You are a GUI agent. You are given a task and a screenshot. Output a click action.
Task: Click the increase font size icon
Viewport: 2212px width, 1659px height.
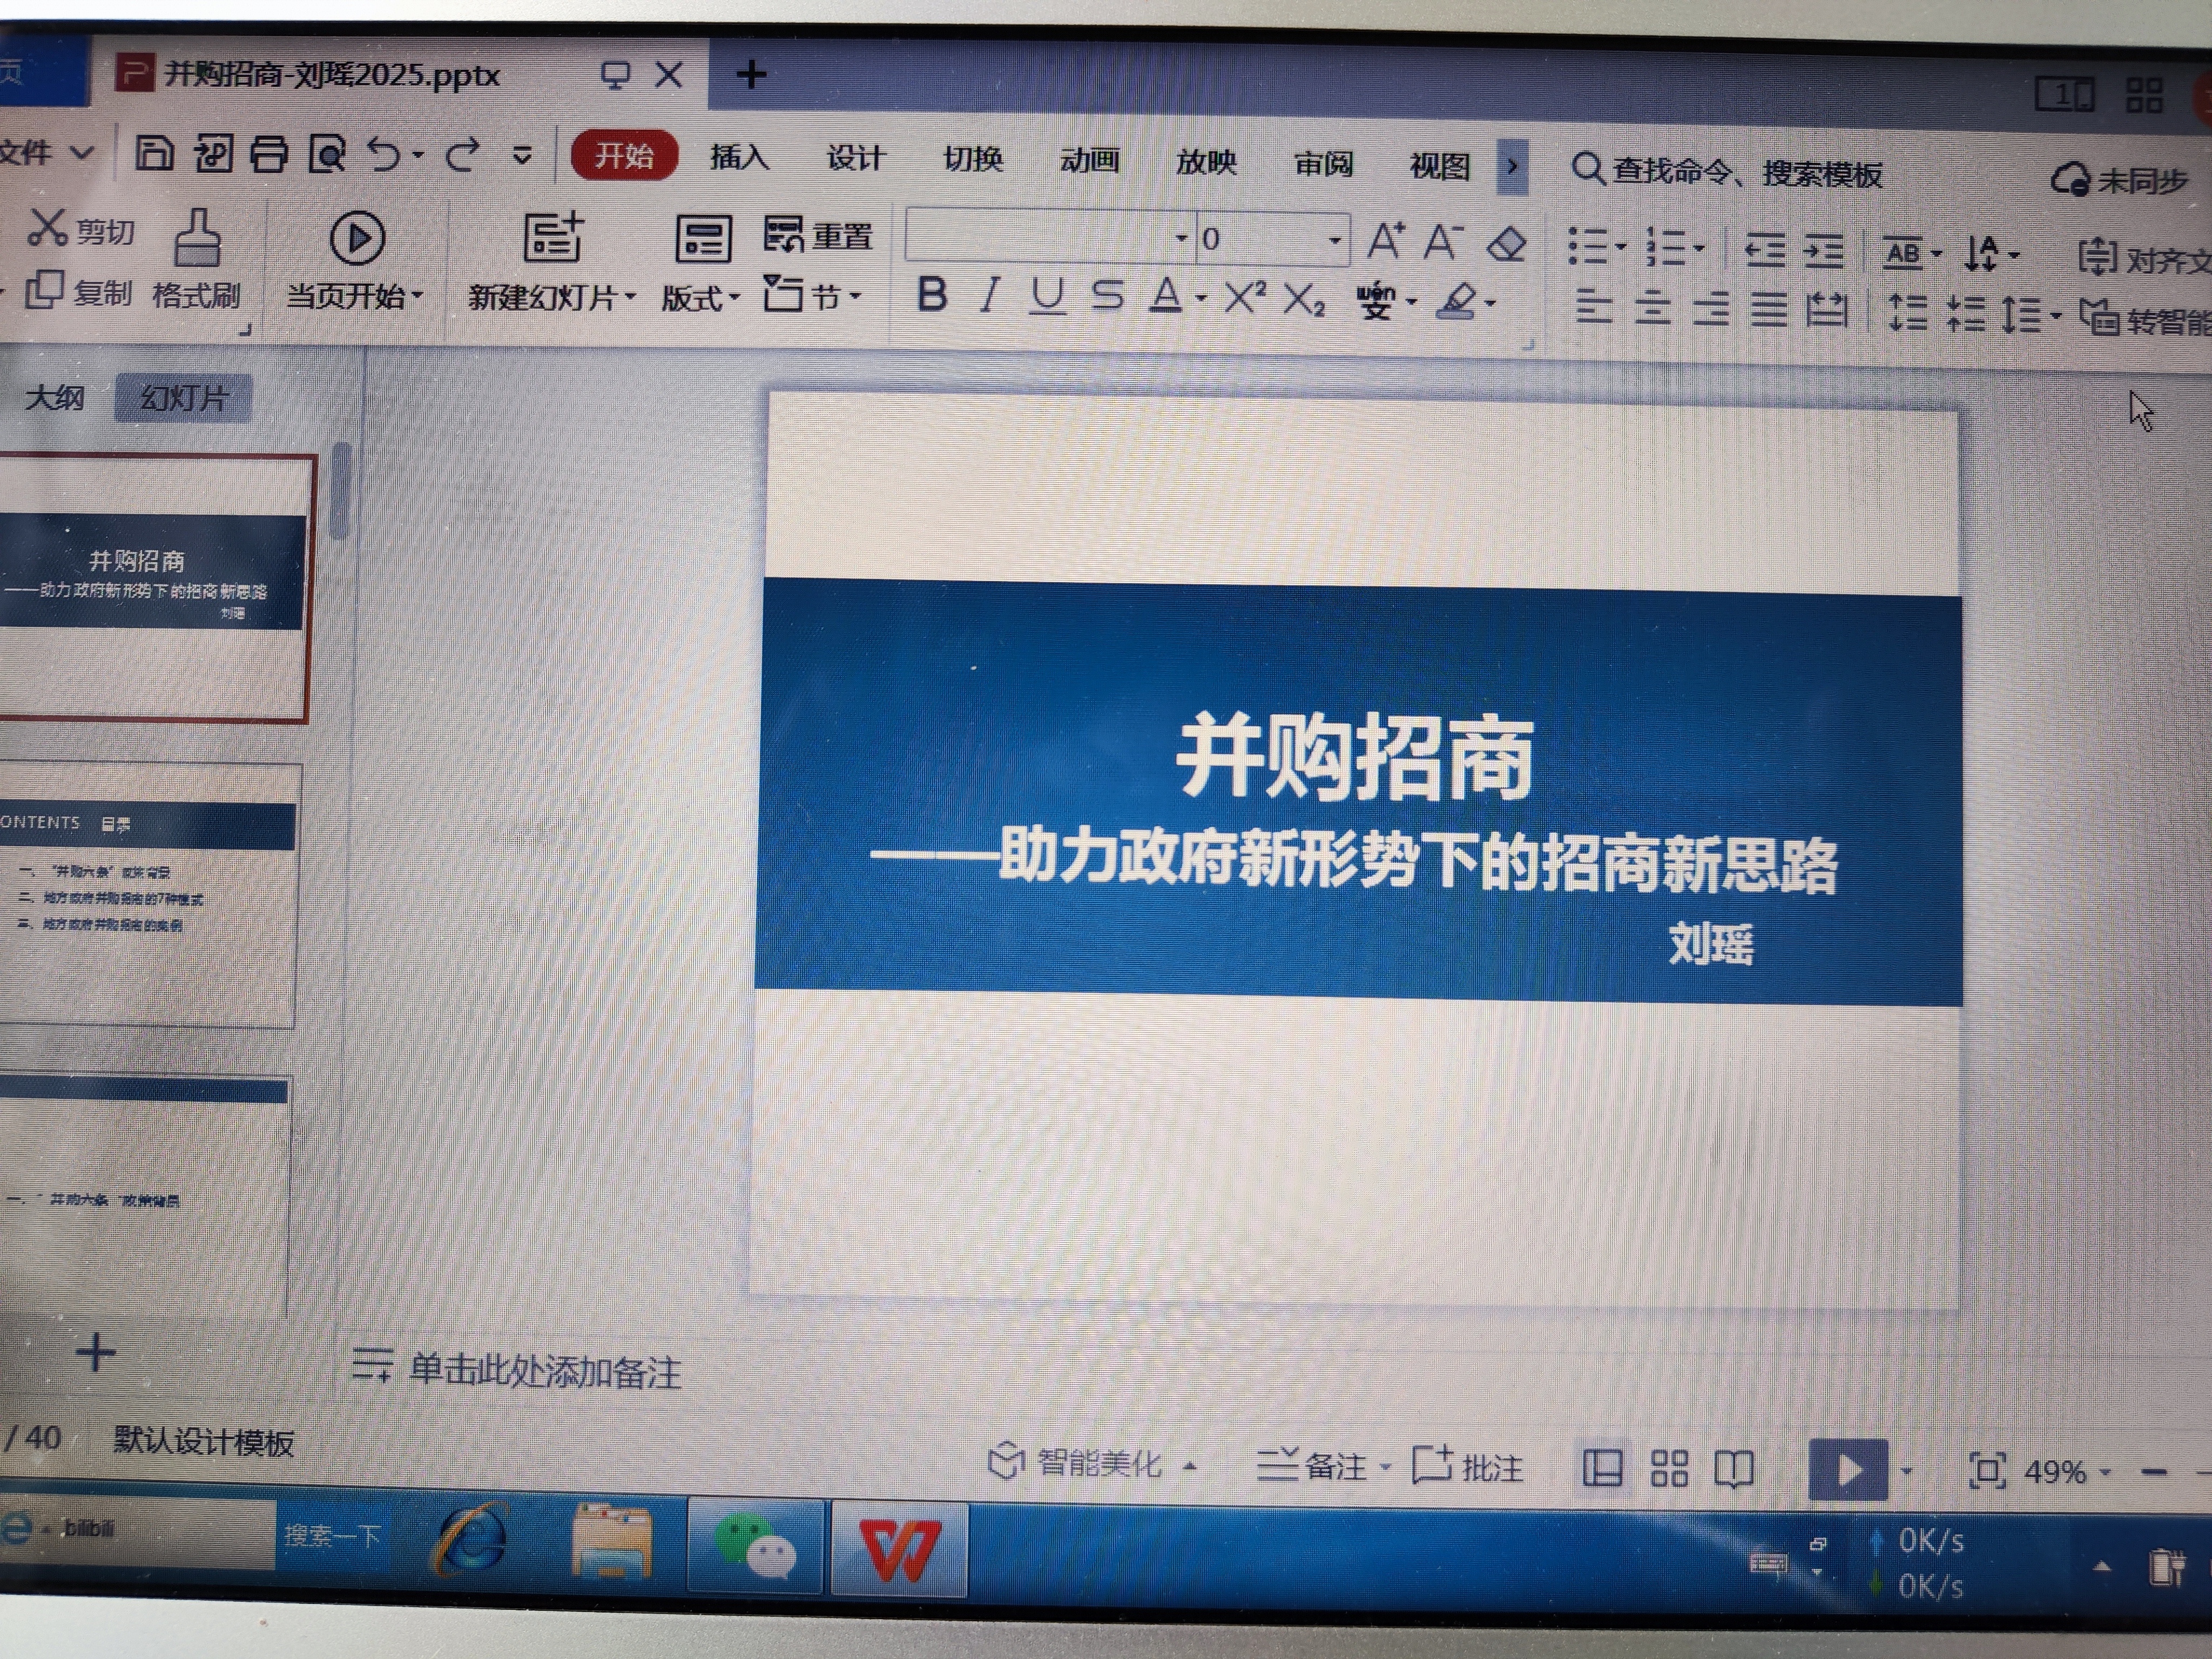coord(1386,241)
